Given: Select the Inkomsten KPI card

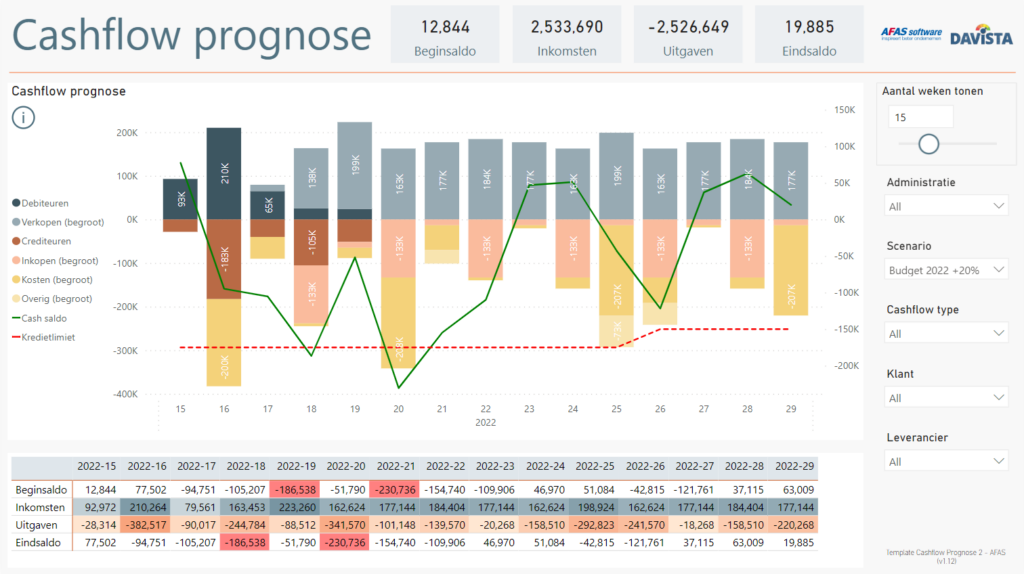Looking at the screenshot, I should click(x=567, y=36).
